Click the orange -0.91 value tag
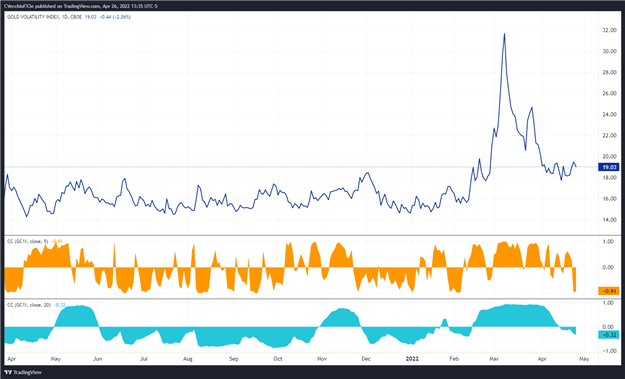Screen dimensions: 625x379 coord(608,291)
